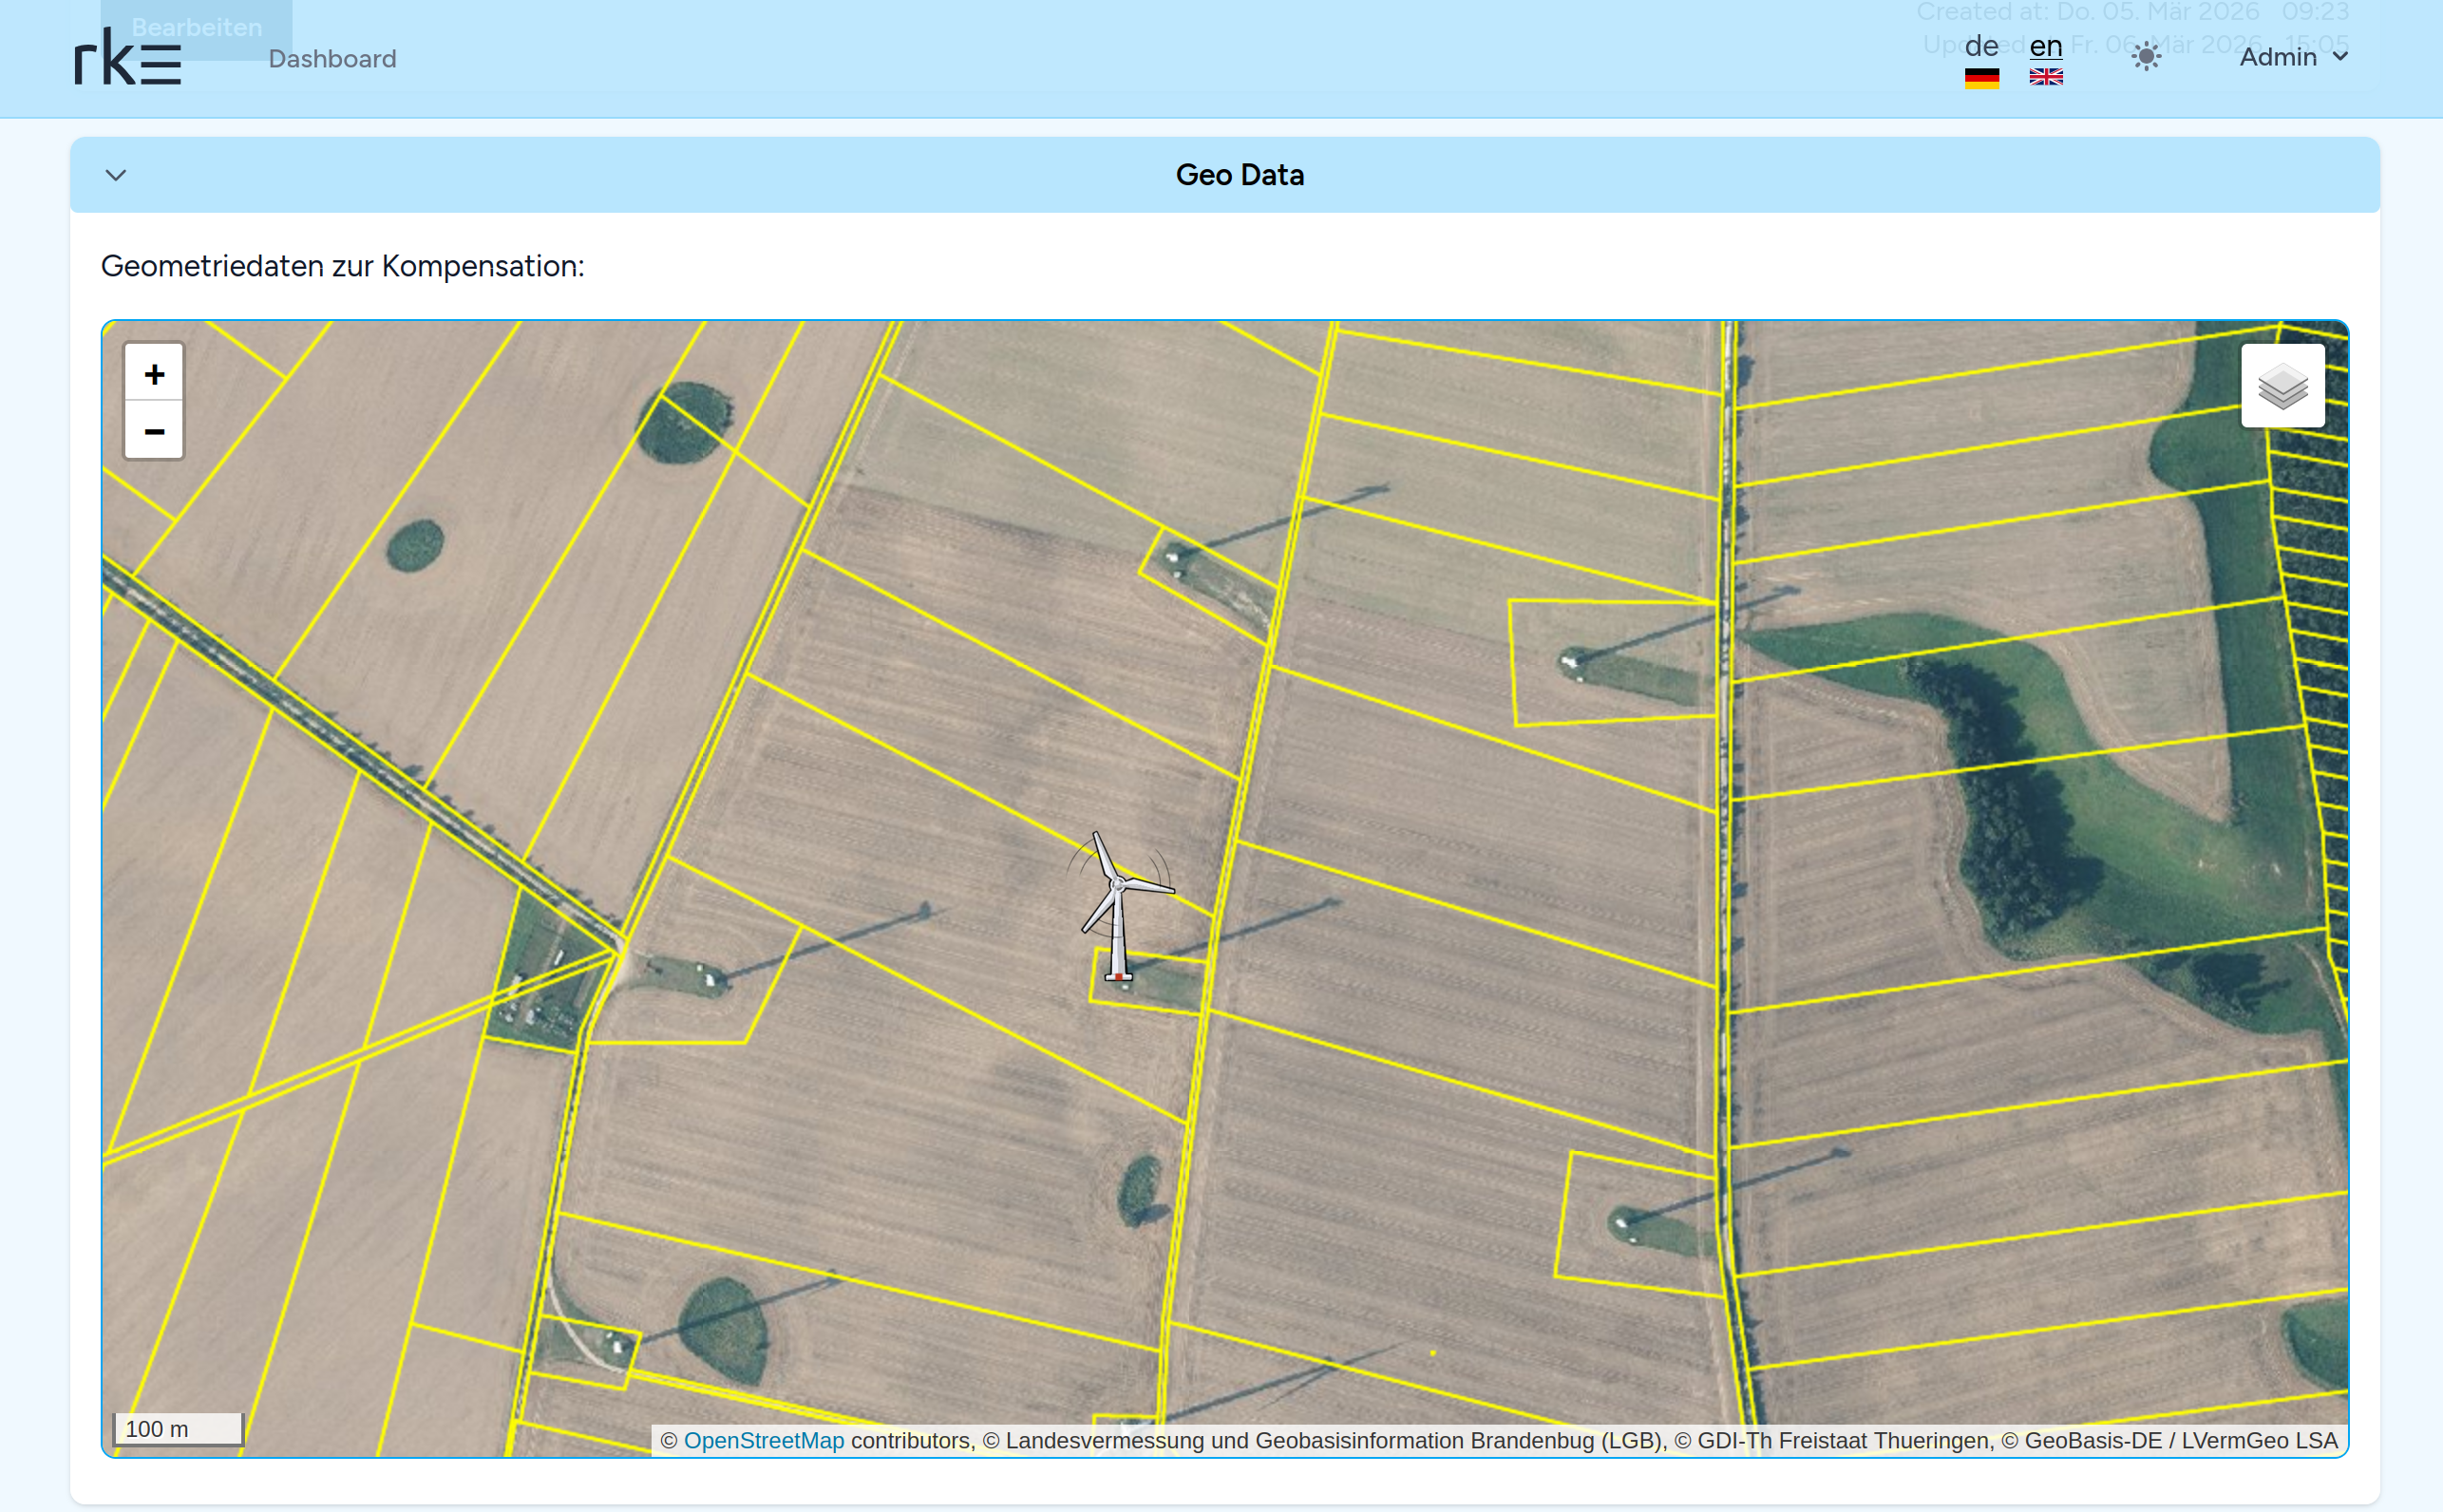Image resolution: width=2443 pixels, height=1512 pixels.
Task: Zoom in on the map
Action: pyautogui.click(x=153, y=374)
